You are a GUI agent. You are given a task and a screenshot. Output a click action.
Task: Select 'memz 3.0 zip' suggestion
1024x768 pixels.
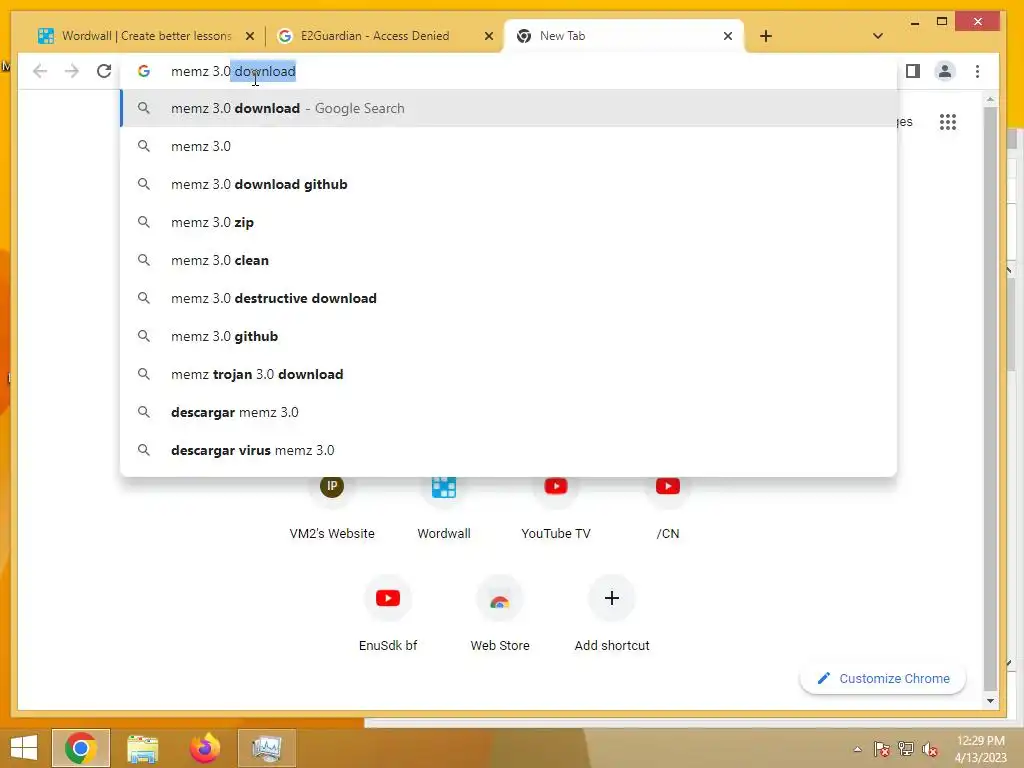[x=508, y=222]
